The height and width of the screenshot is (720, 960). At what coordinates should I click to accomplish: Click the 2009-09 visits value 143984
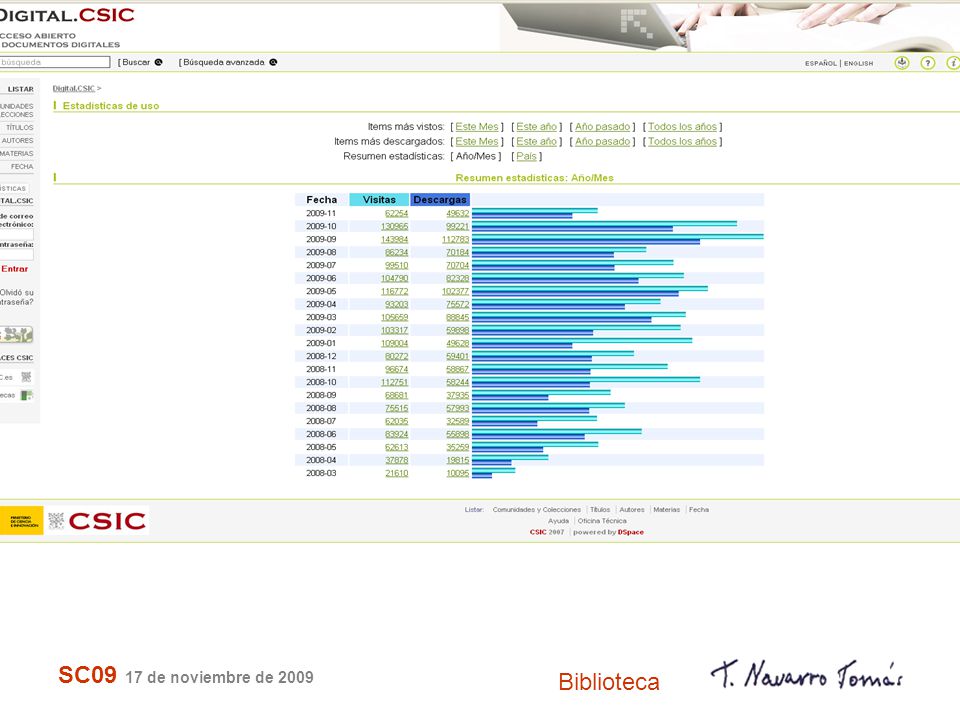[394, 239]
